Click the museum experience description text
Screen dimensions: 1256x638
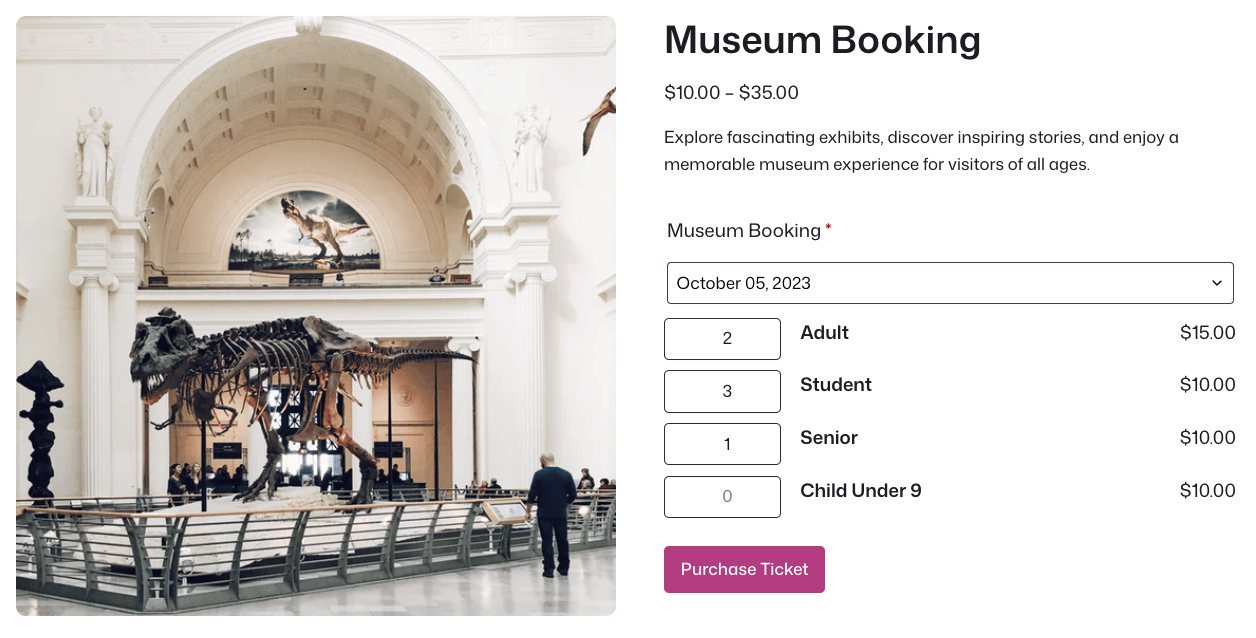tap(921, 151)
